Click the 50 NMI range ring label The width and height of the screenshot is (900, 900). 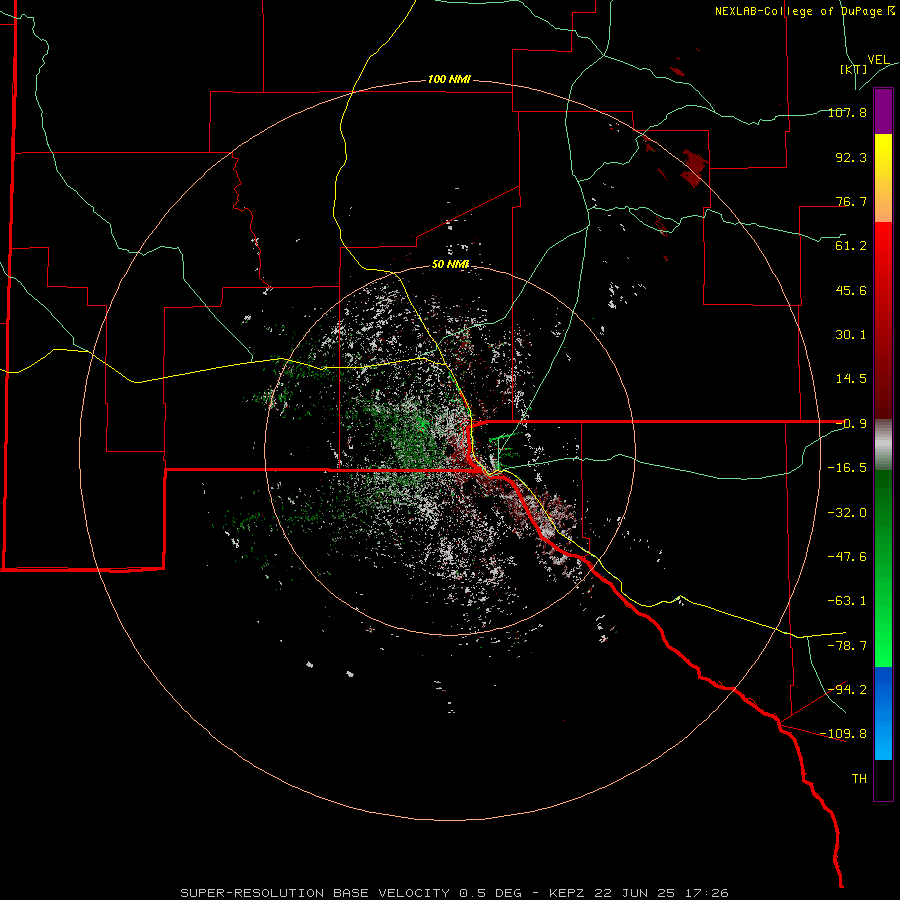pyautogui.click(x=451, y=264)
